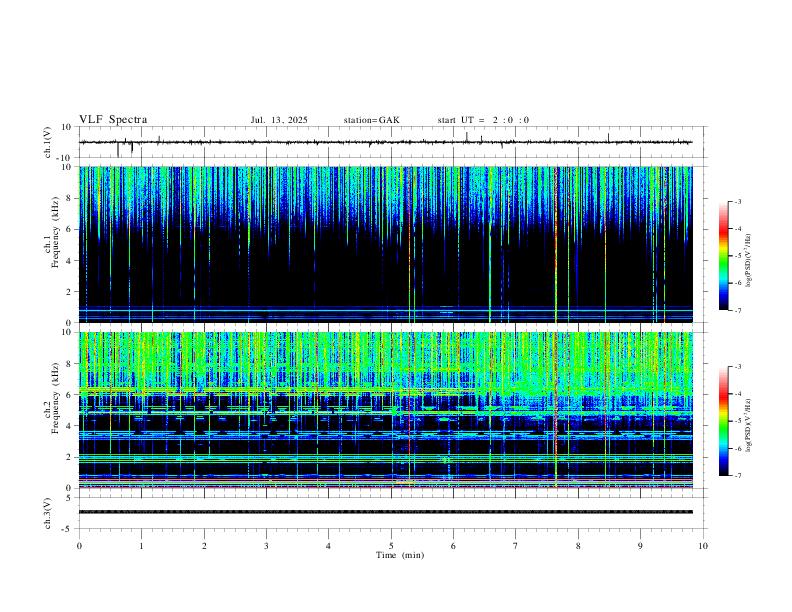Click the "Time (min)" axis label
The image size is (792, 612).
point(400,555)
